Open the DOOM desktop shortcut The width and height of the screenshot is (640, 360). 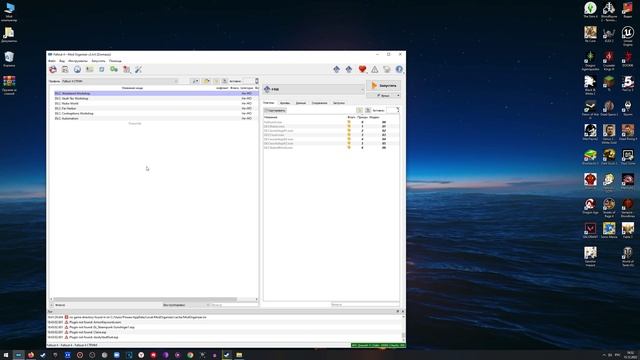(628, 59)
